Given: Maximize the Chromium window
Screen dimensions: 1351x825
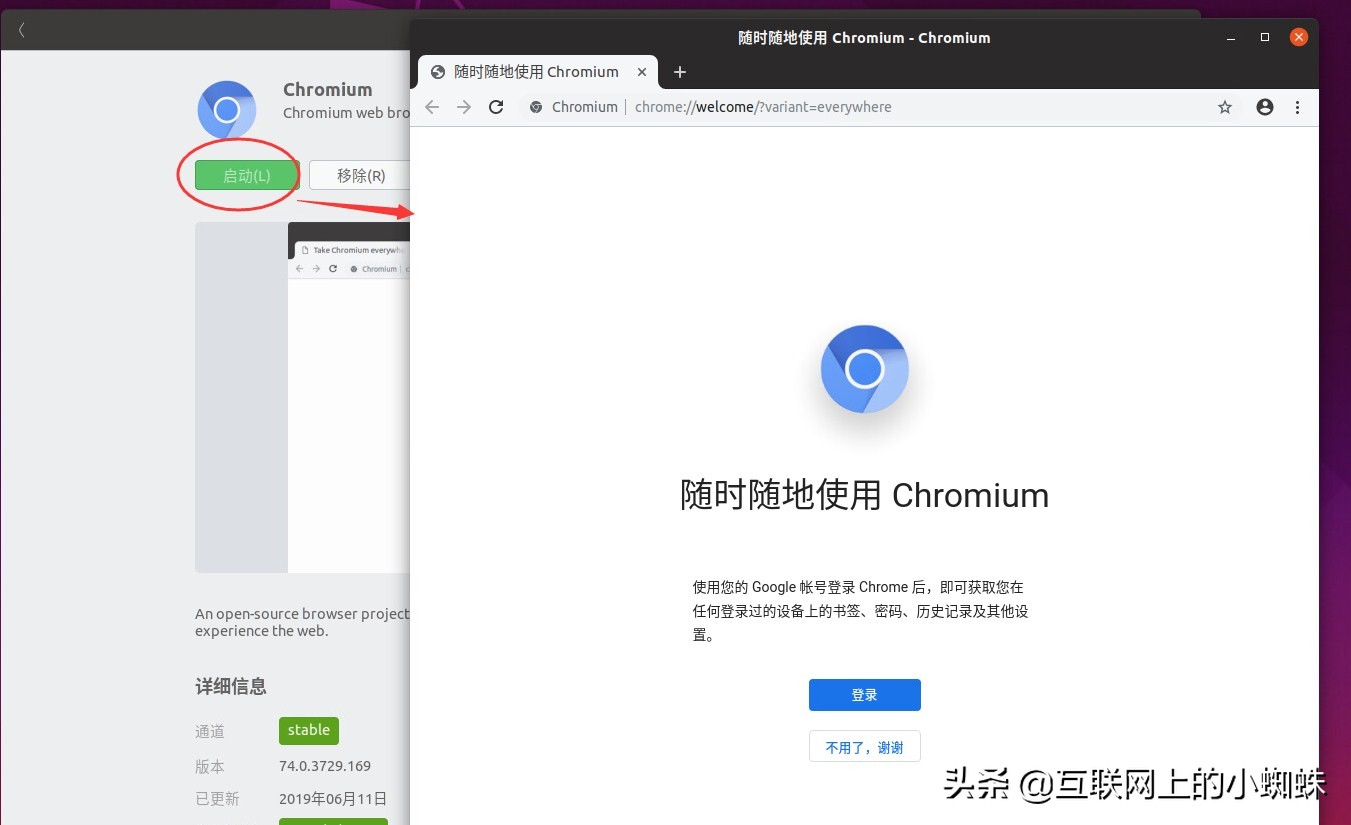Looking at the screenshot, I should [x=1265, y=37].
